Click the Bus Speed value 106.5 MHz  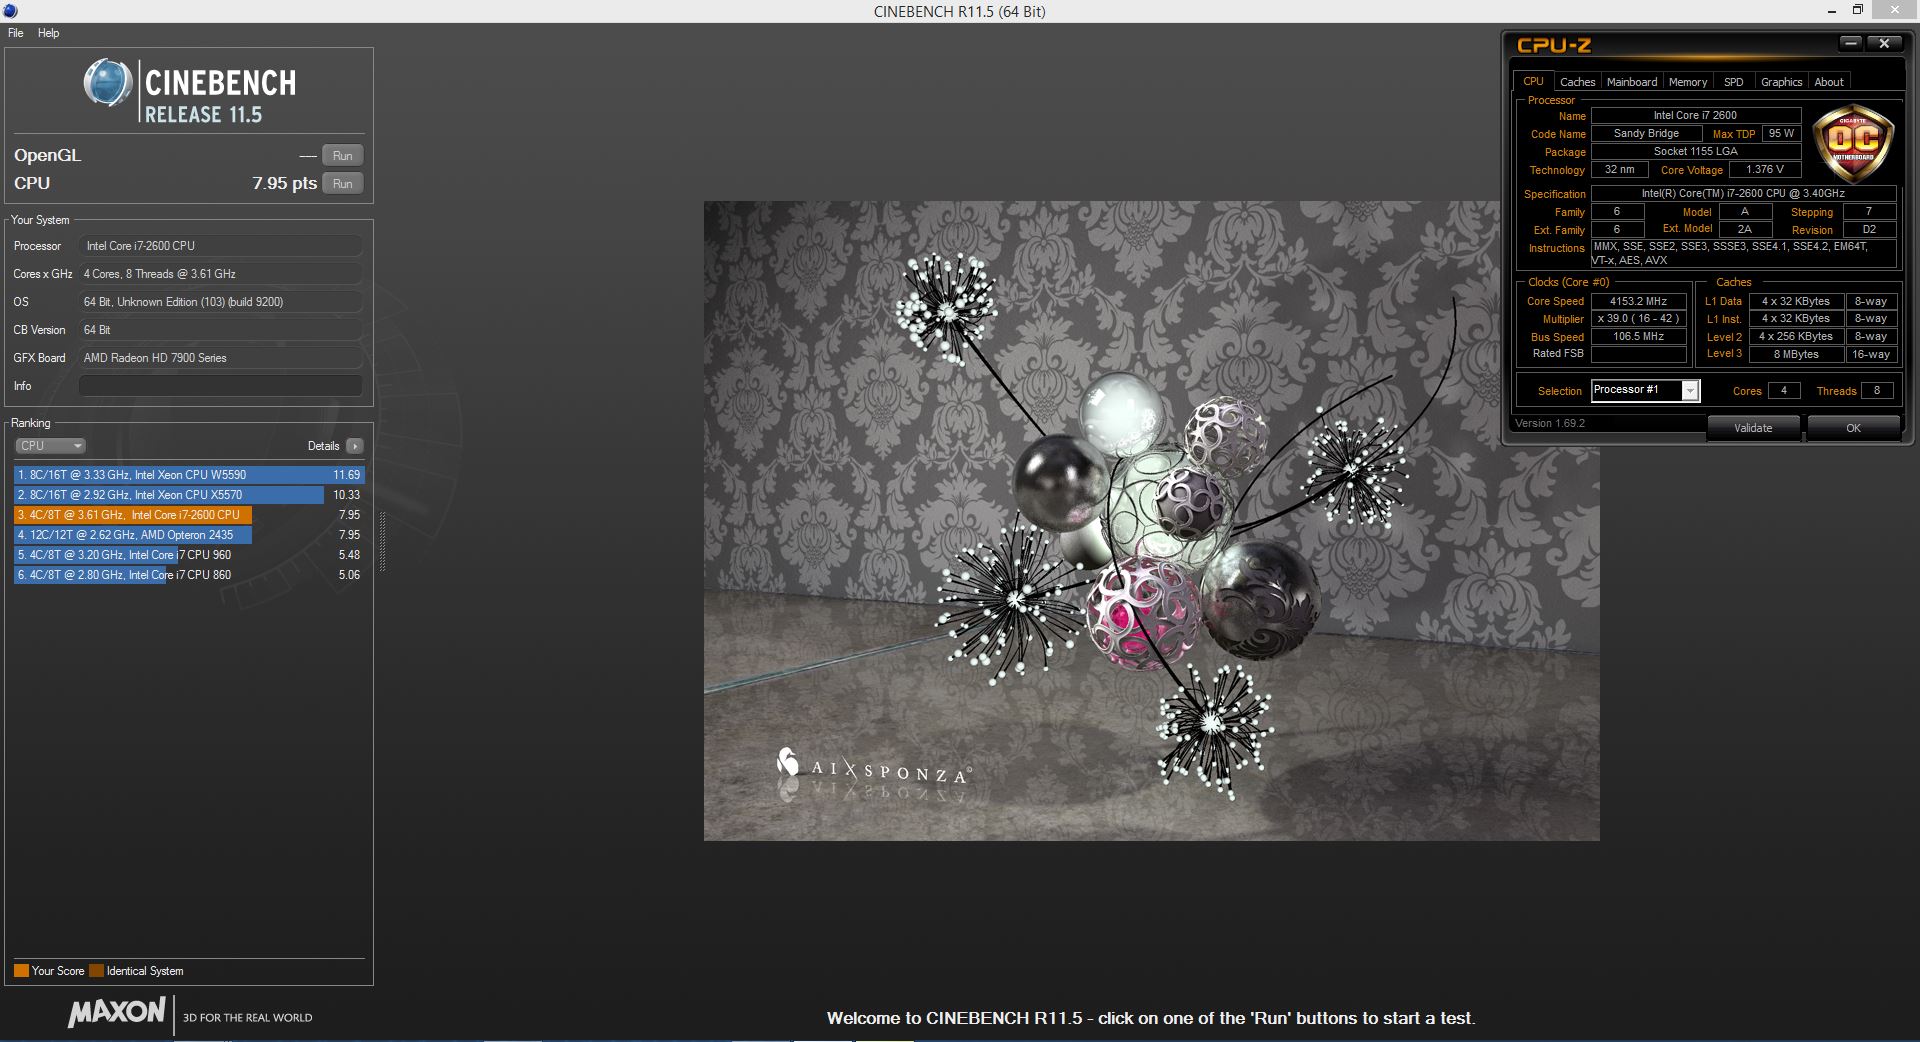tap(1638, 337)
